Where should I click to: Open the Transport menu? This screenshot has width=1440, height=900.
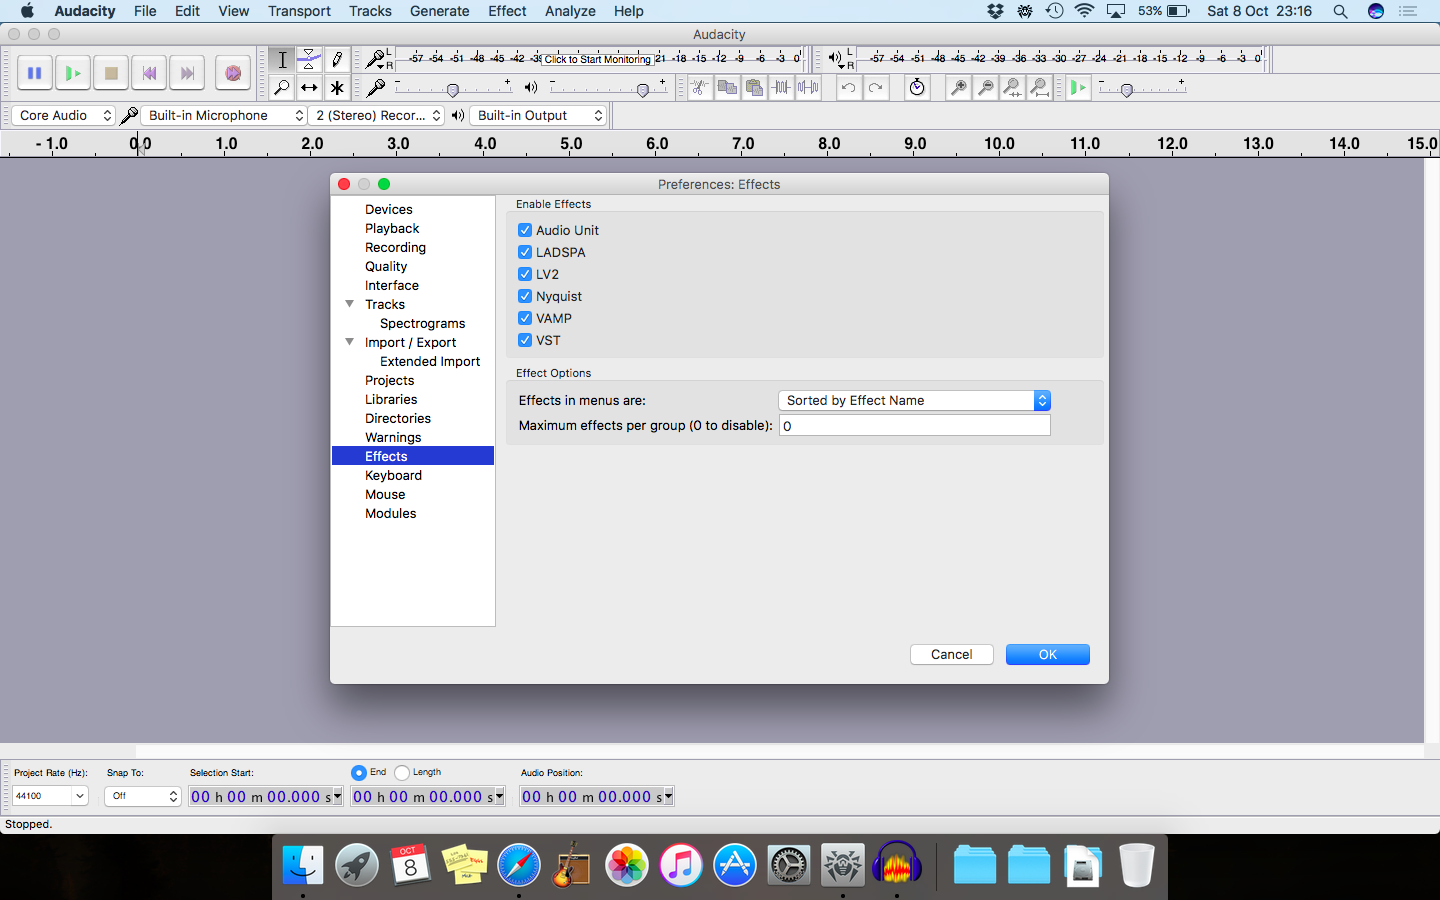tap(299, 11)
